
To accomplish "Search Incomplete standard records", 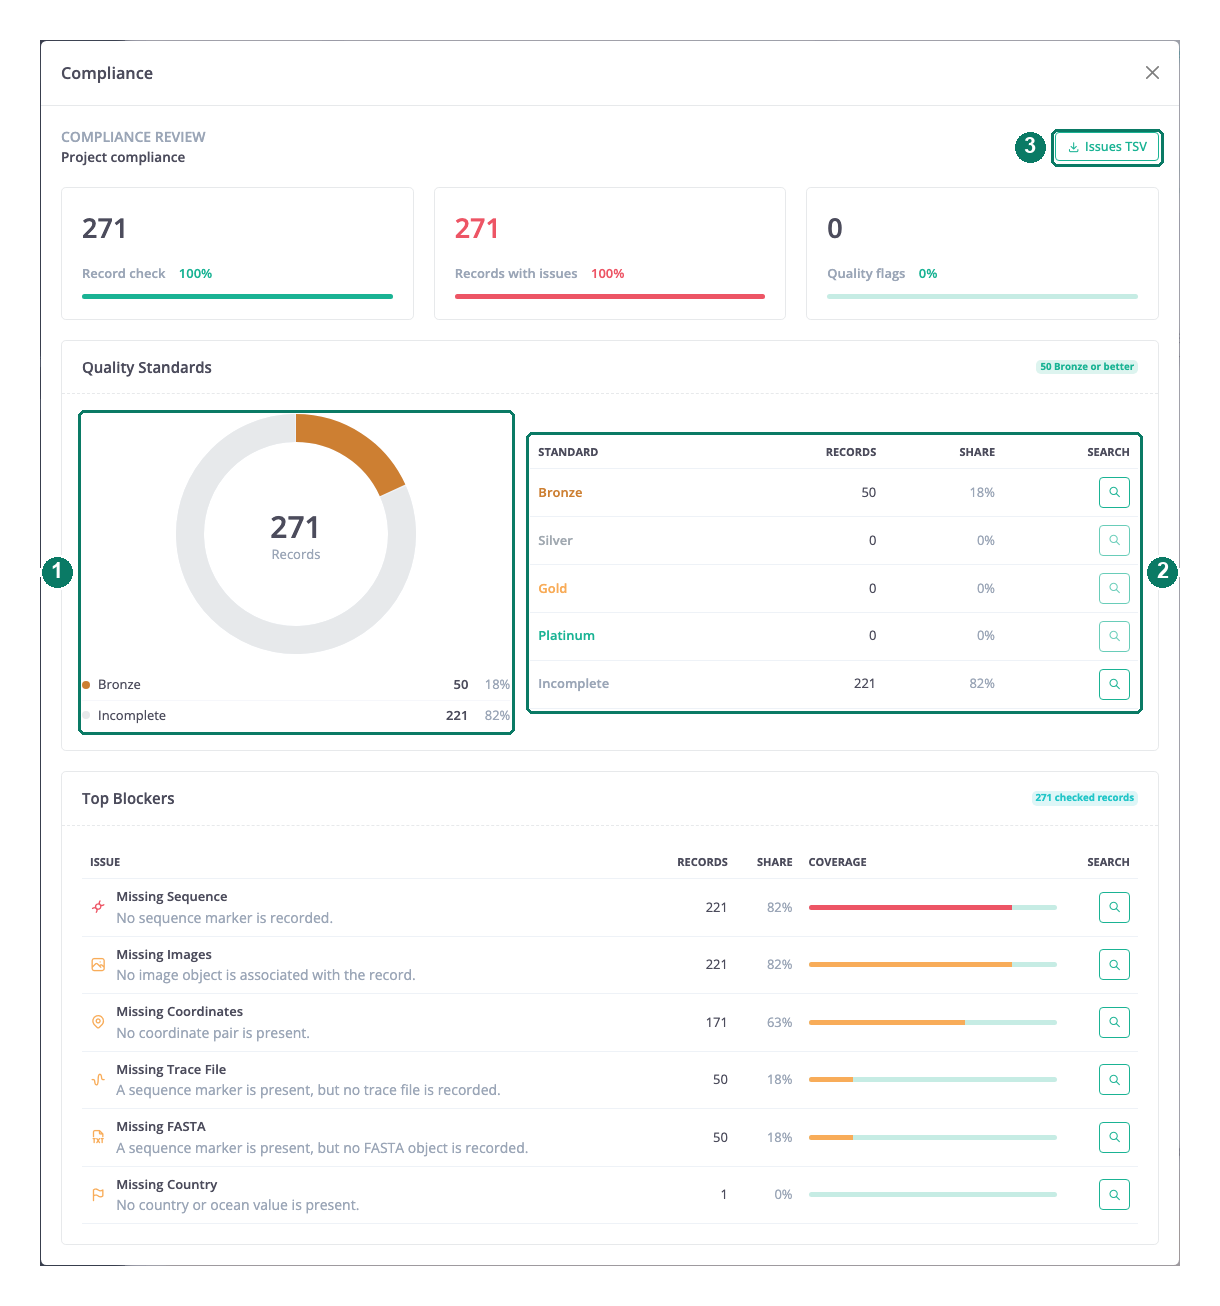I will [x=1114, y=684].
